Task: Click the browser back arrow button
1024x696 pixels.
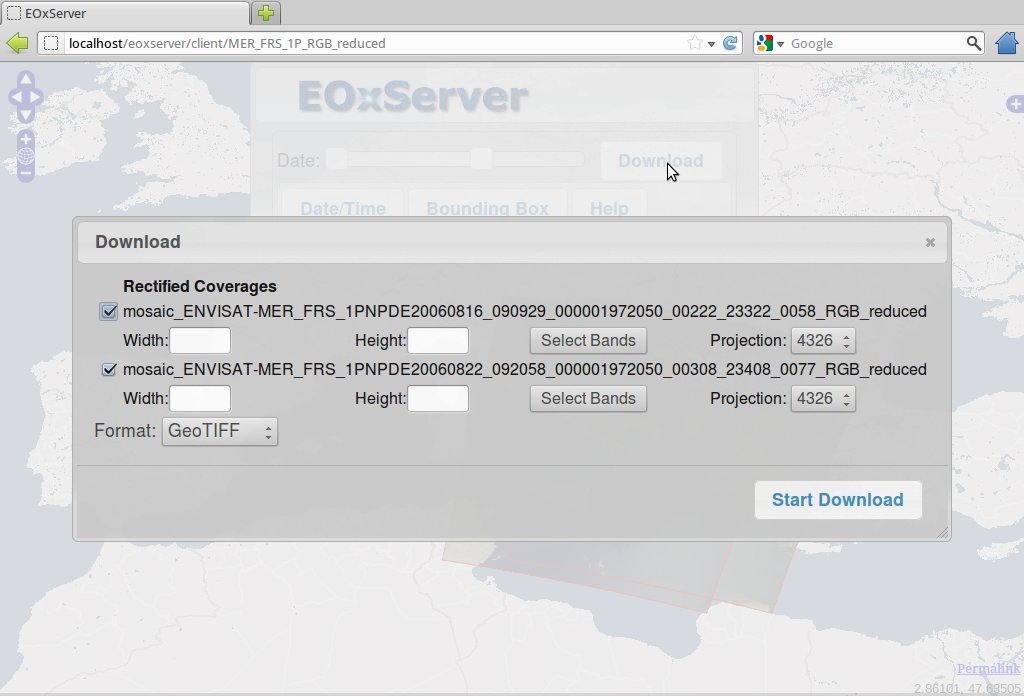Action: coord(17,43)
